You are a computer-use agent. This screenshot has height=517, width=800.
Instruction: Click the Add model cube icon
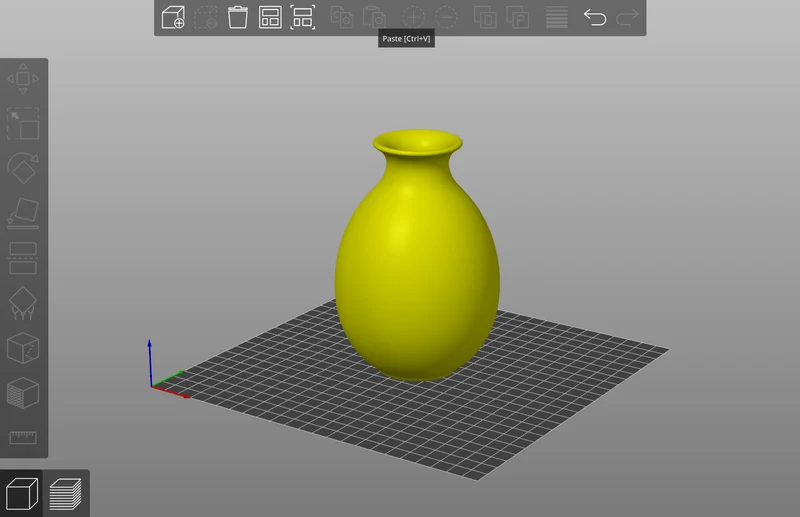(173, 17)
